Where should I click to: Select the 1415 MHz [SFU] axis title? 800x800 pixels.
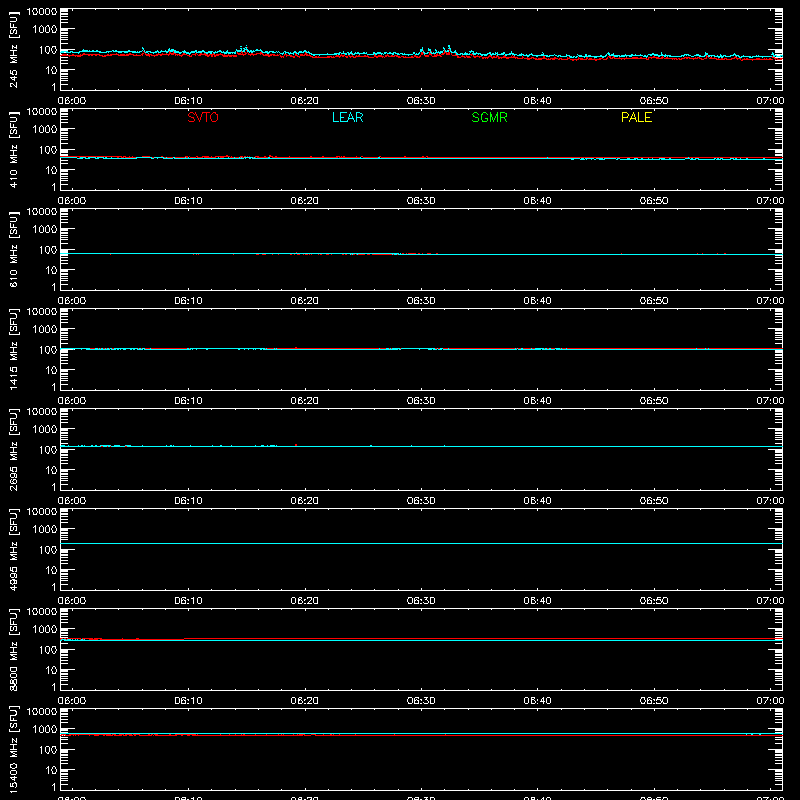[13, 349]
